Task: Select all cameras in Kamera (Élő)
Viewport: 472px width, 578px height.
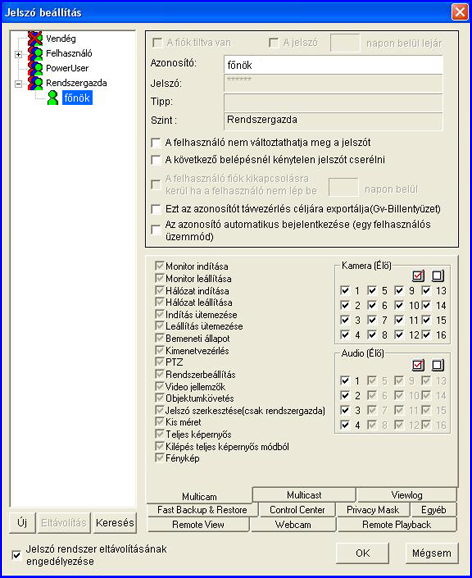Action: 418,276
